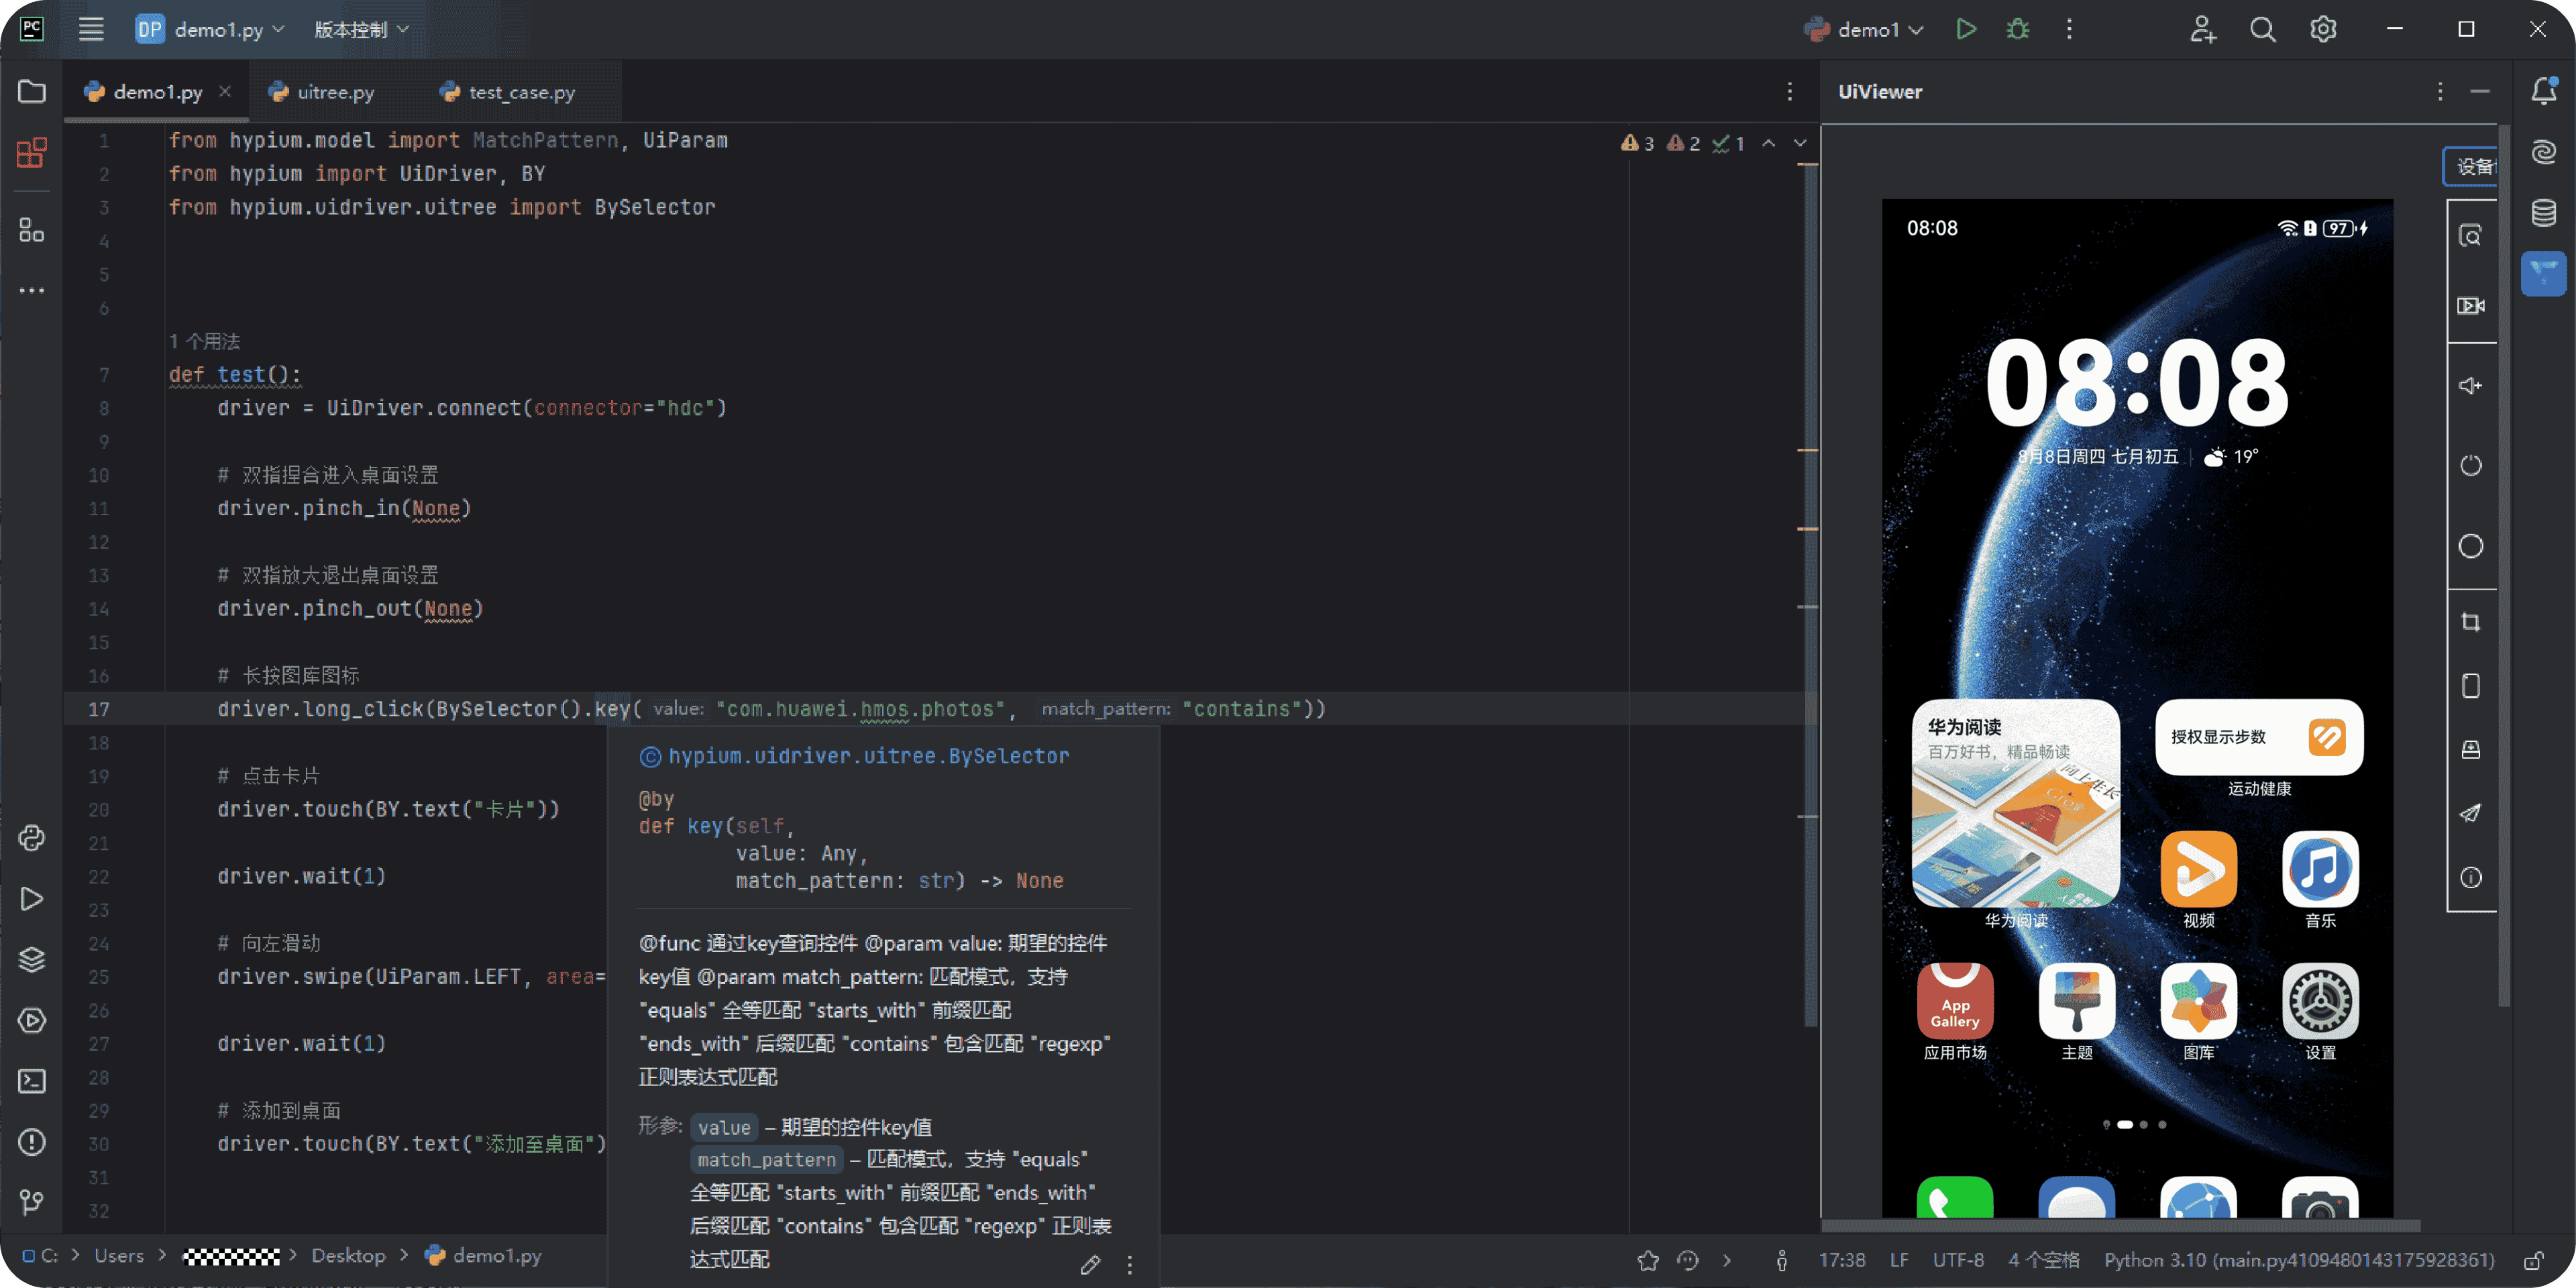Click the UiViewer crop screenshot icon
This screenshot has width=2576, height=1288.
[x=2470, y=622]
